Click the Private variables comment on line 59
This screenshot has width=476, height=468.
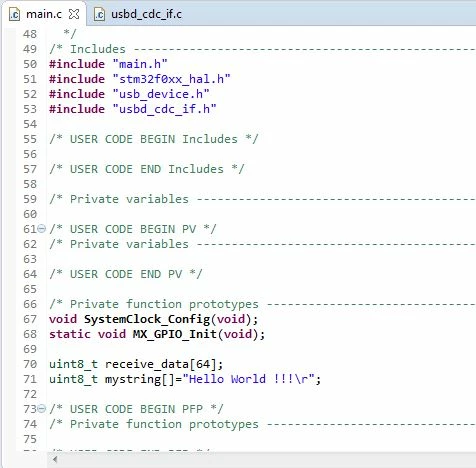click(x=262, y=199)
